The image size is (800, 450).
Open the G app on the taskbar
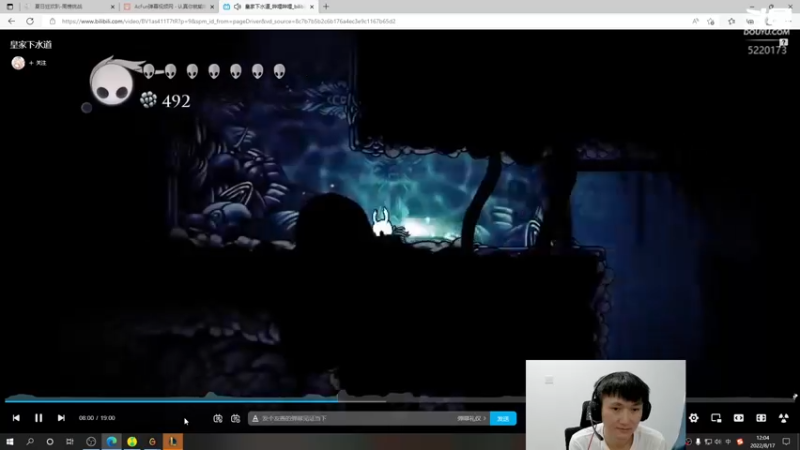[152, 442]
